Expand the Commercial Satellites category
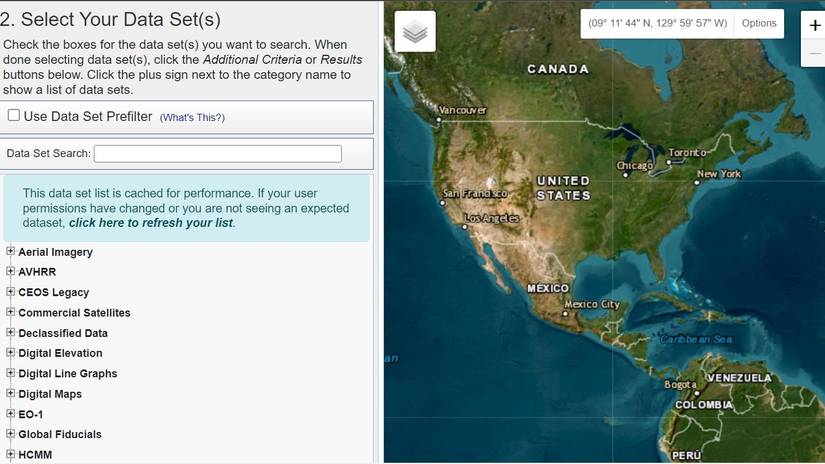This screenshot has height=464, width=825. [x=10, y=311]
